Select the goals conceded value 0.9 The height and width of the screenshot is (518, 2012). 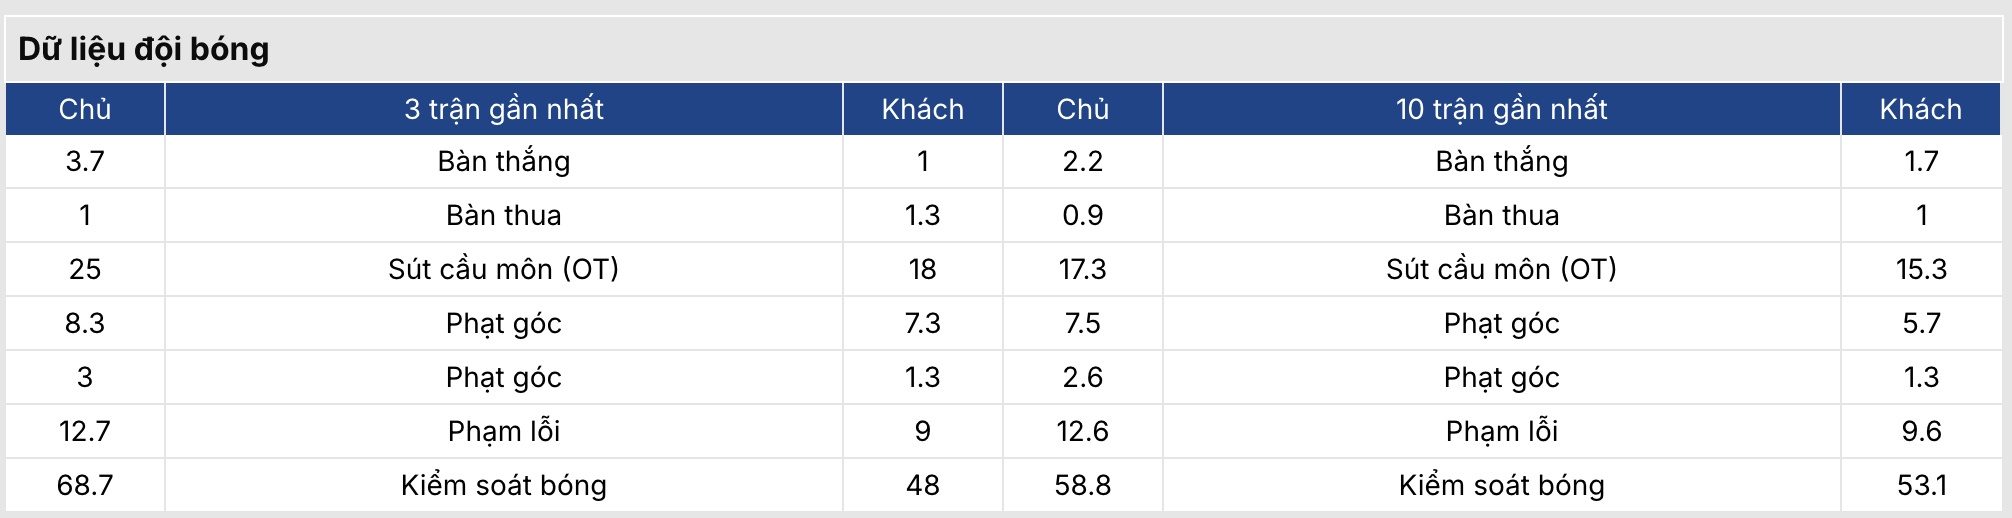pos(1082,215)
